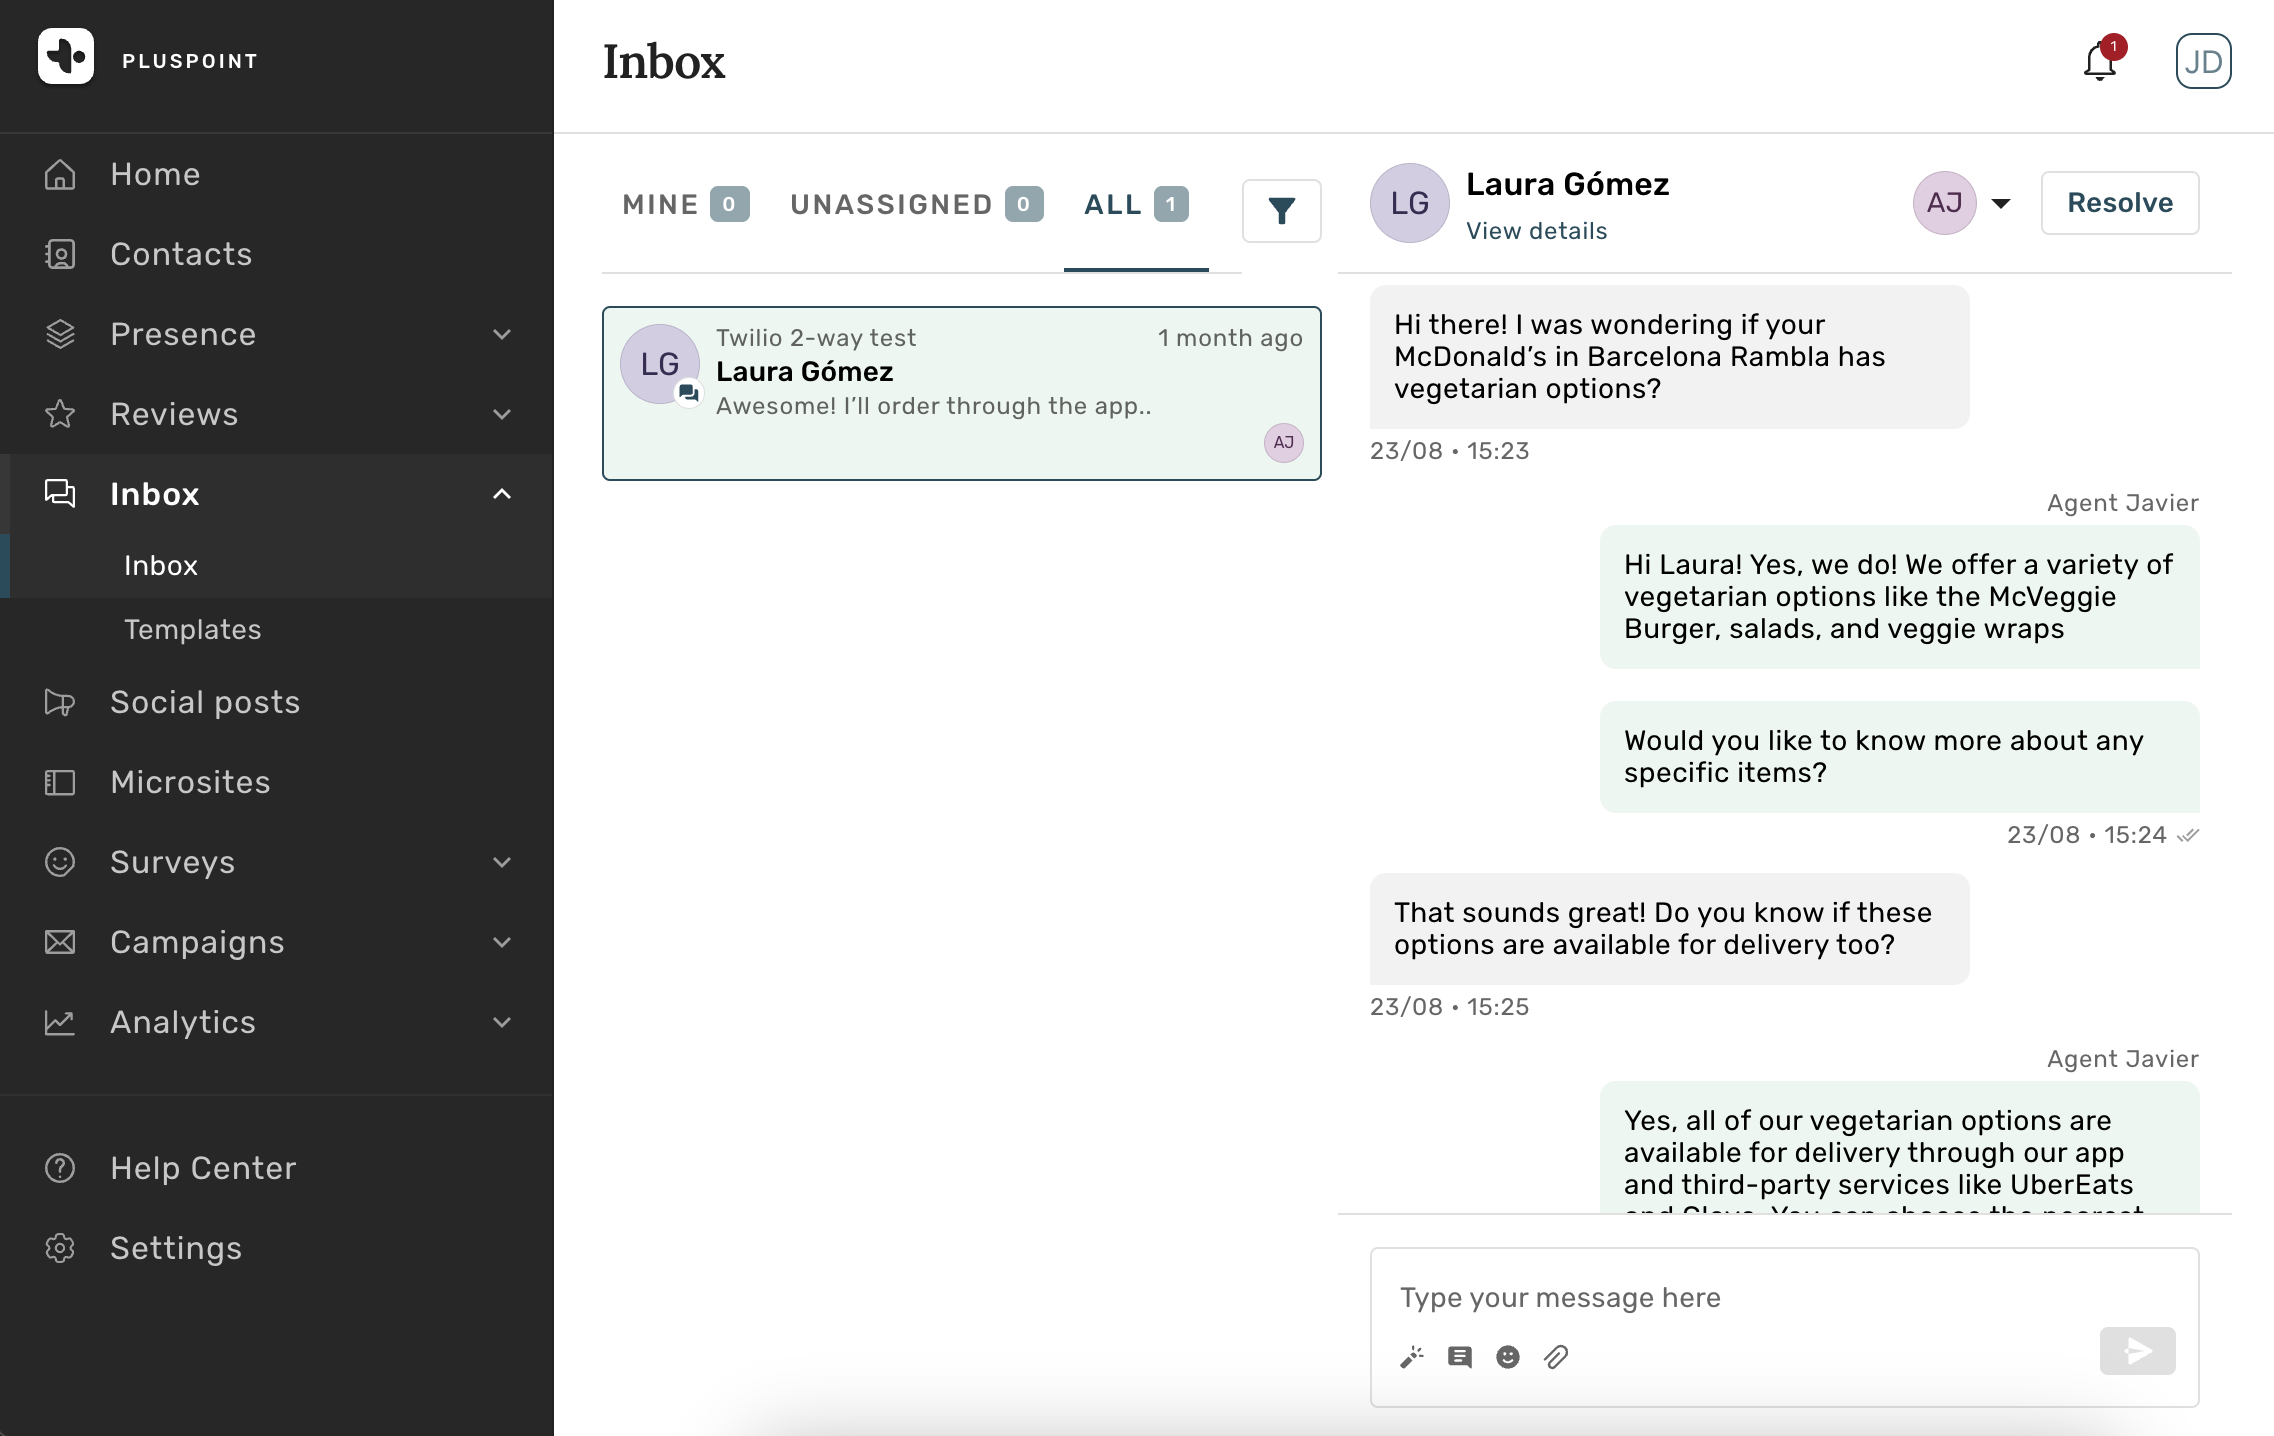
Task: Expand the Presence menu section
Action: [502, 334]
